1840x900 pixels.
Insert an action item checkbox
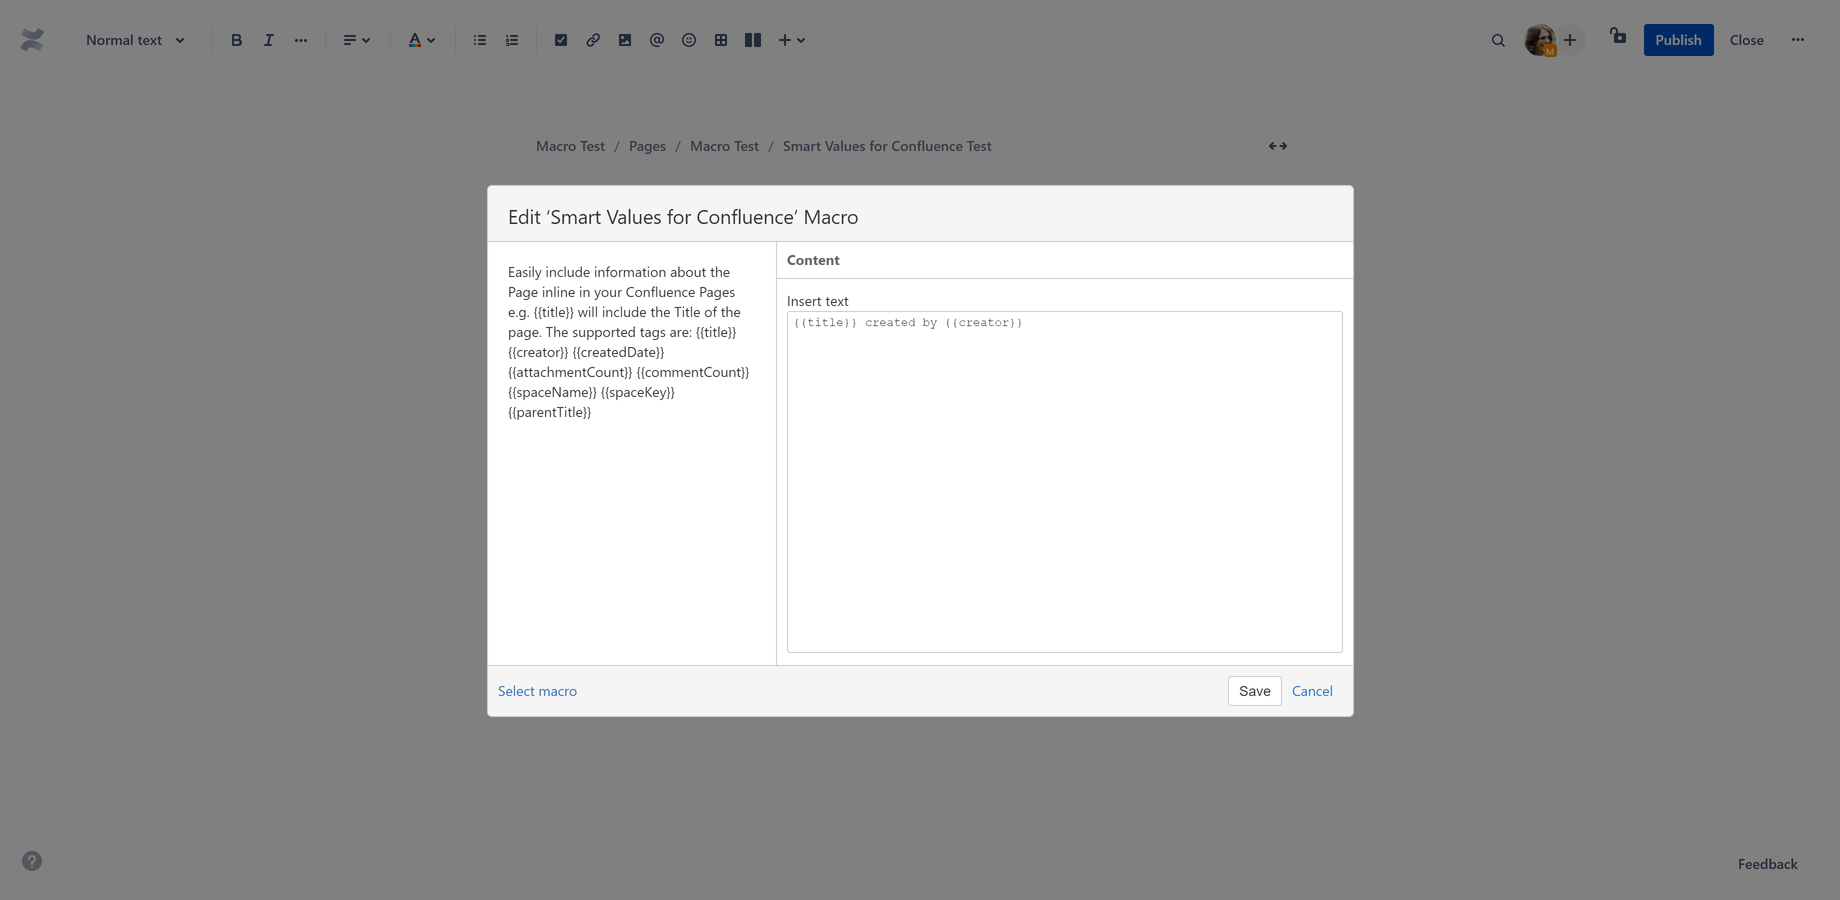(x=561, y=40)
